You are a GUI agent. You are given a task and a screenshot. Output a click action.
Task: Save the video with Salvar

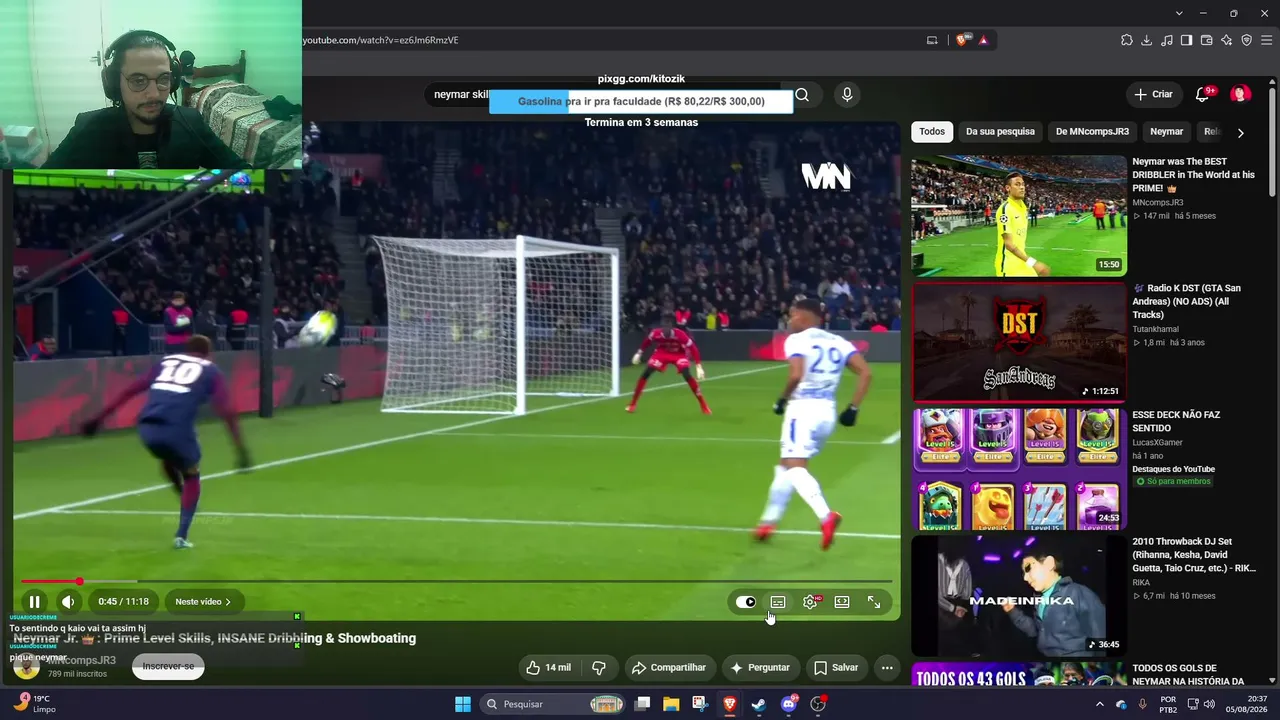[836, 668]
